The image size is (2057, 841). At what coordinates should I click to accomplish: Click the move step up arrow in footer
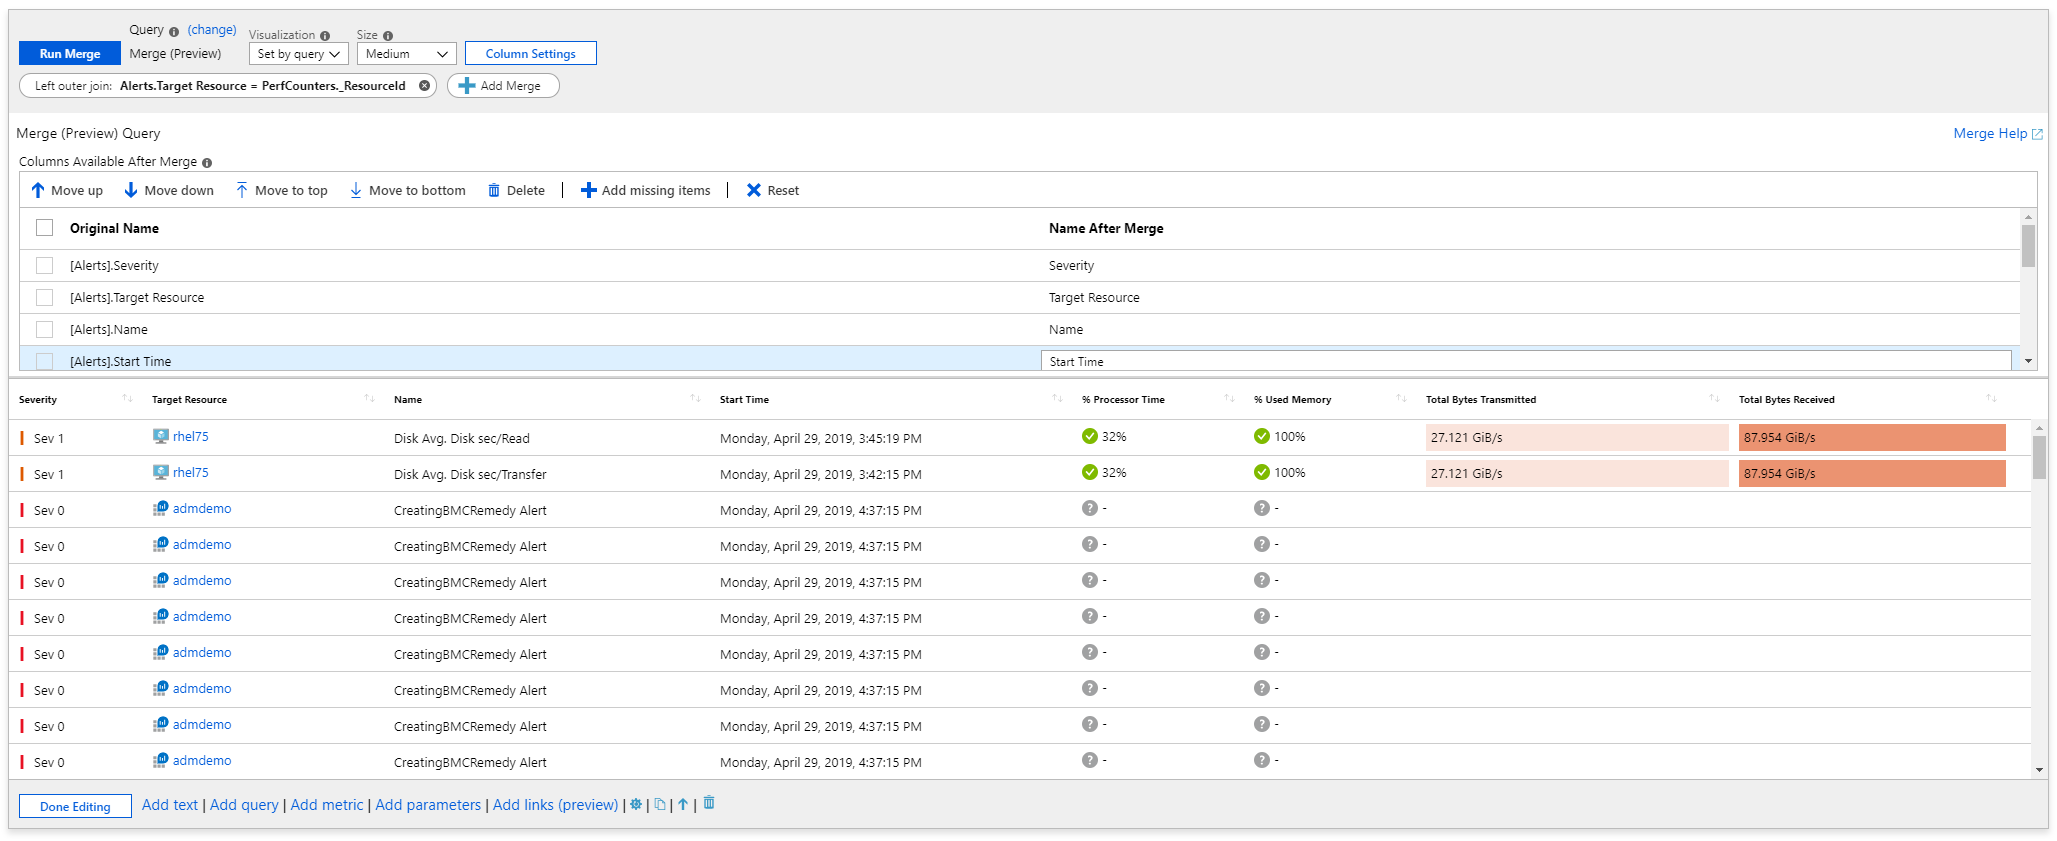point(683,804)
